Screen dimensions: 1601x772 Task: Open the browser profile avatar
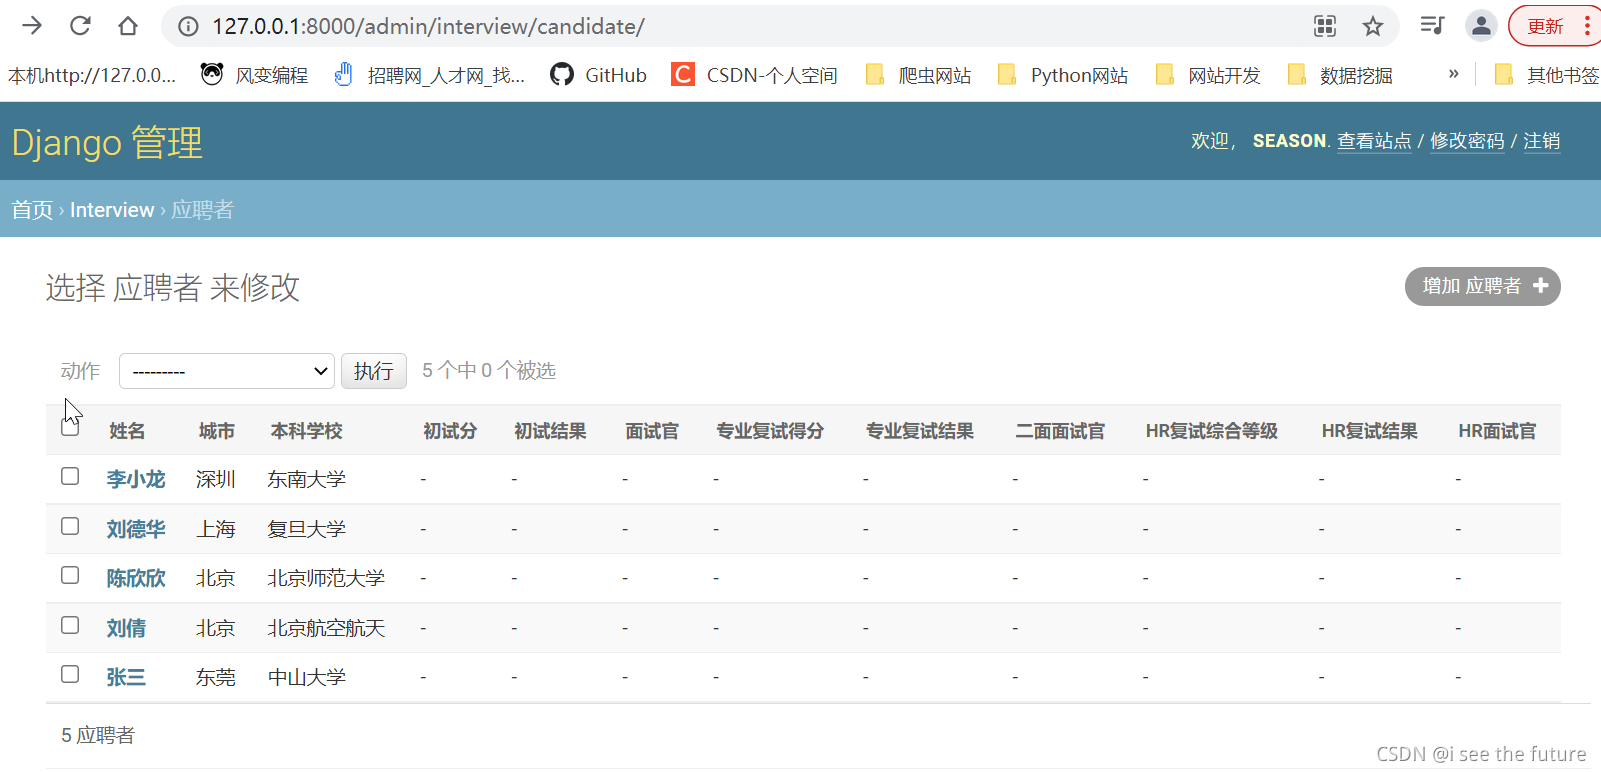click(1481, 26)
